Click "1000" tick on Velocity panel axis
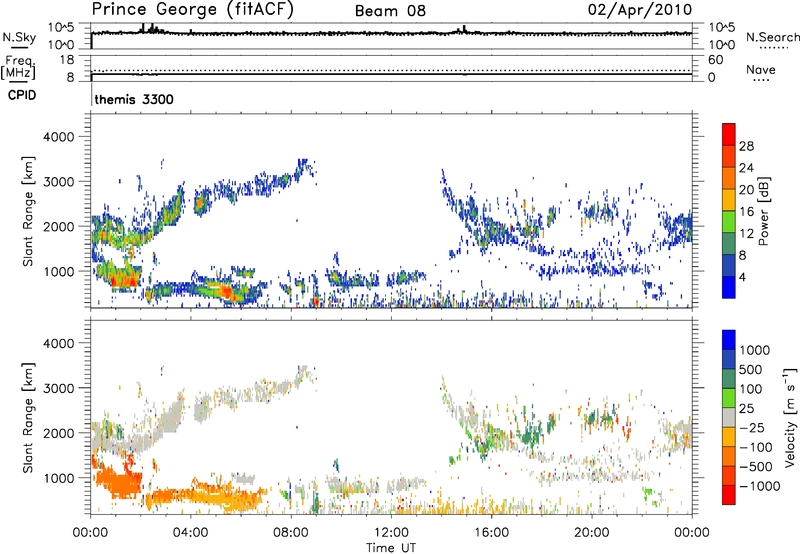The width and height of the screenshot is (800, 554). click(59, 478)
